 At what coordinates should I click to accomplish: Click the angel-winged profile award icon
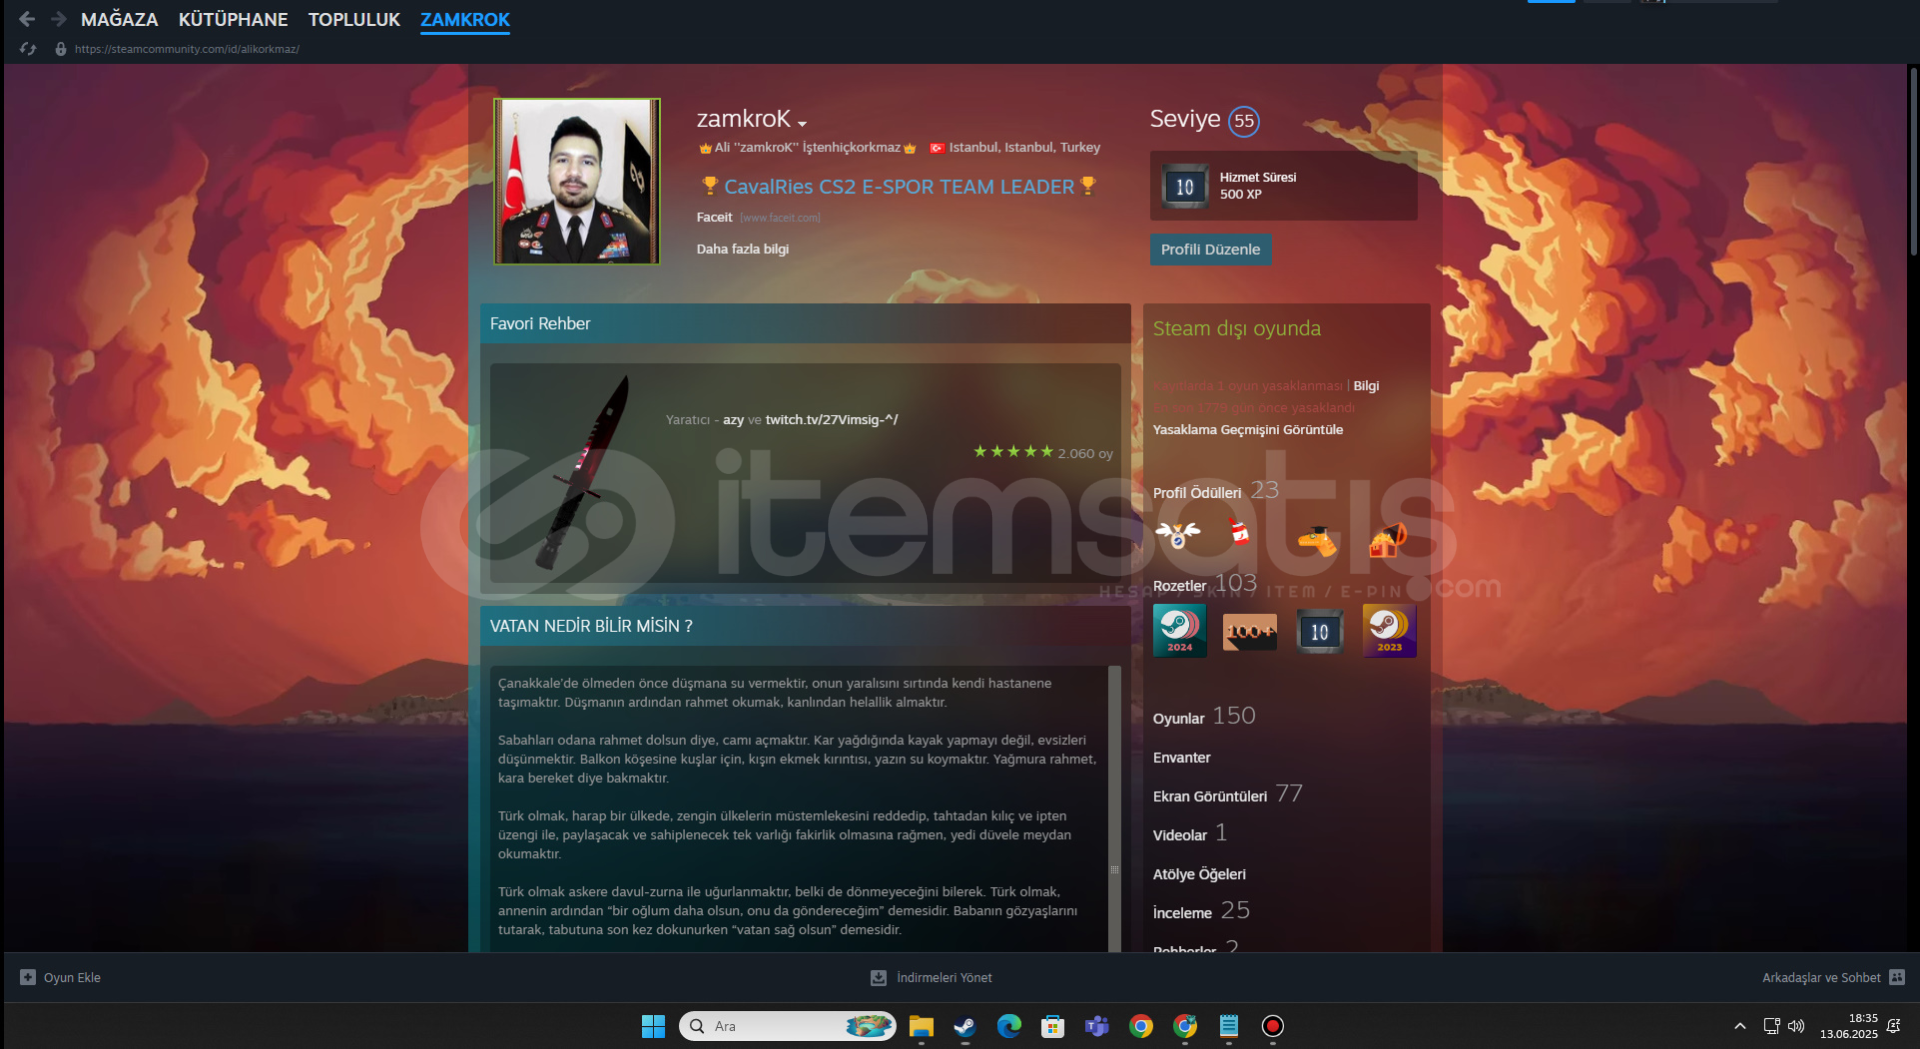click(1178, 536)
